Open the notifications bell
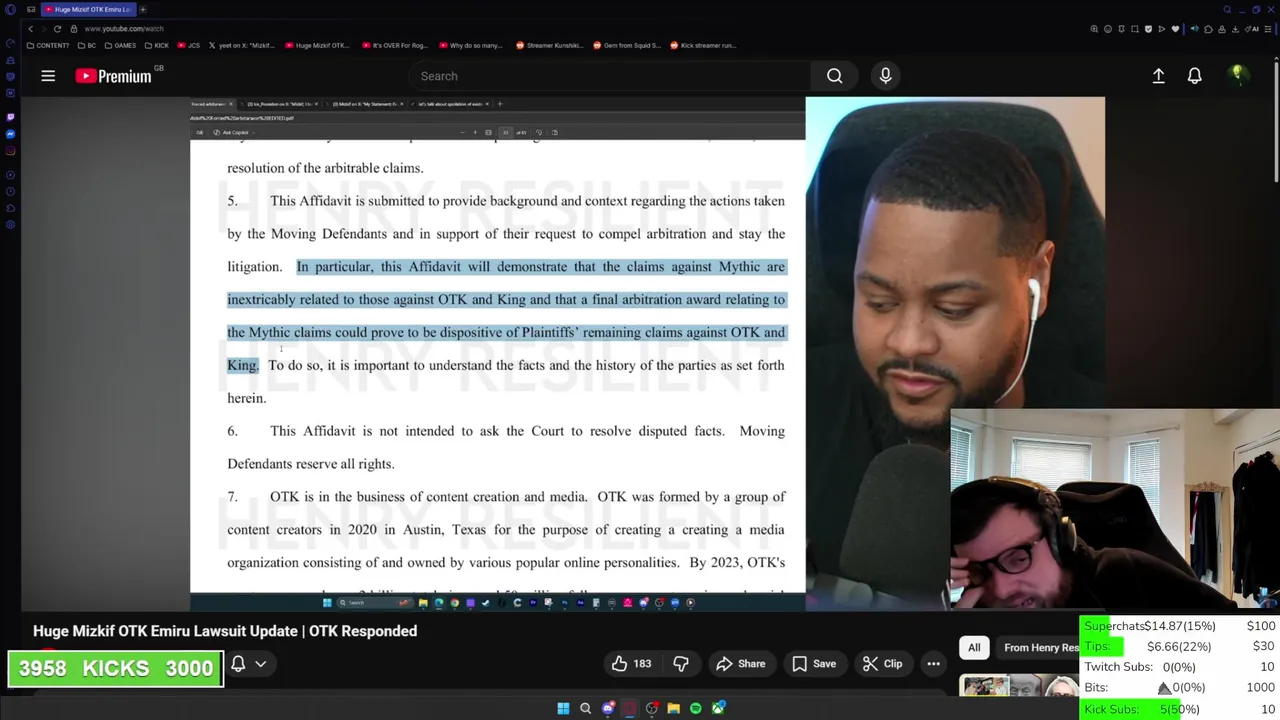The width and height of the screenshot is (1280, 720). pyautogui.click(x=1194, y=76)
